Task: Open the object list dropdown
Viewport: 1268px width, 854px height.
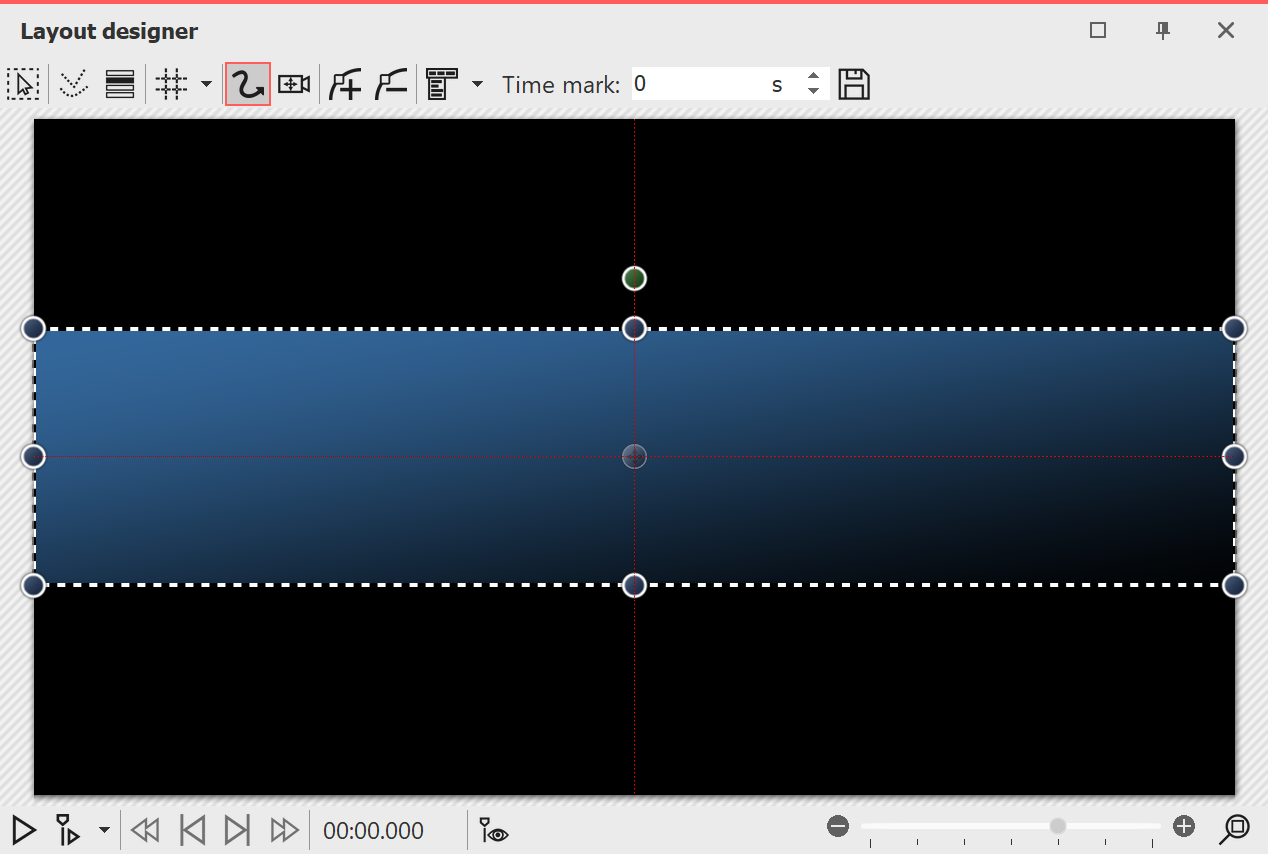Action: click(478, 84)
